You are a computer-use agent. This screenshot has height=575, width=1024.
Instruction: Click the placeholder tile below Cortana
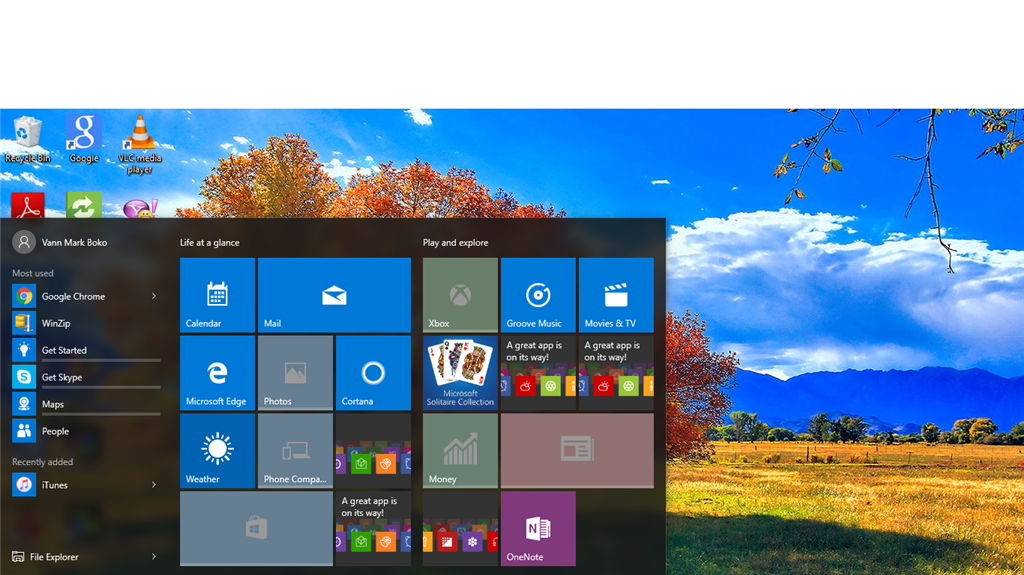(373, 451)
